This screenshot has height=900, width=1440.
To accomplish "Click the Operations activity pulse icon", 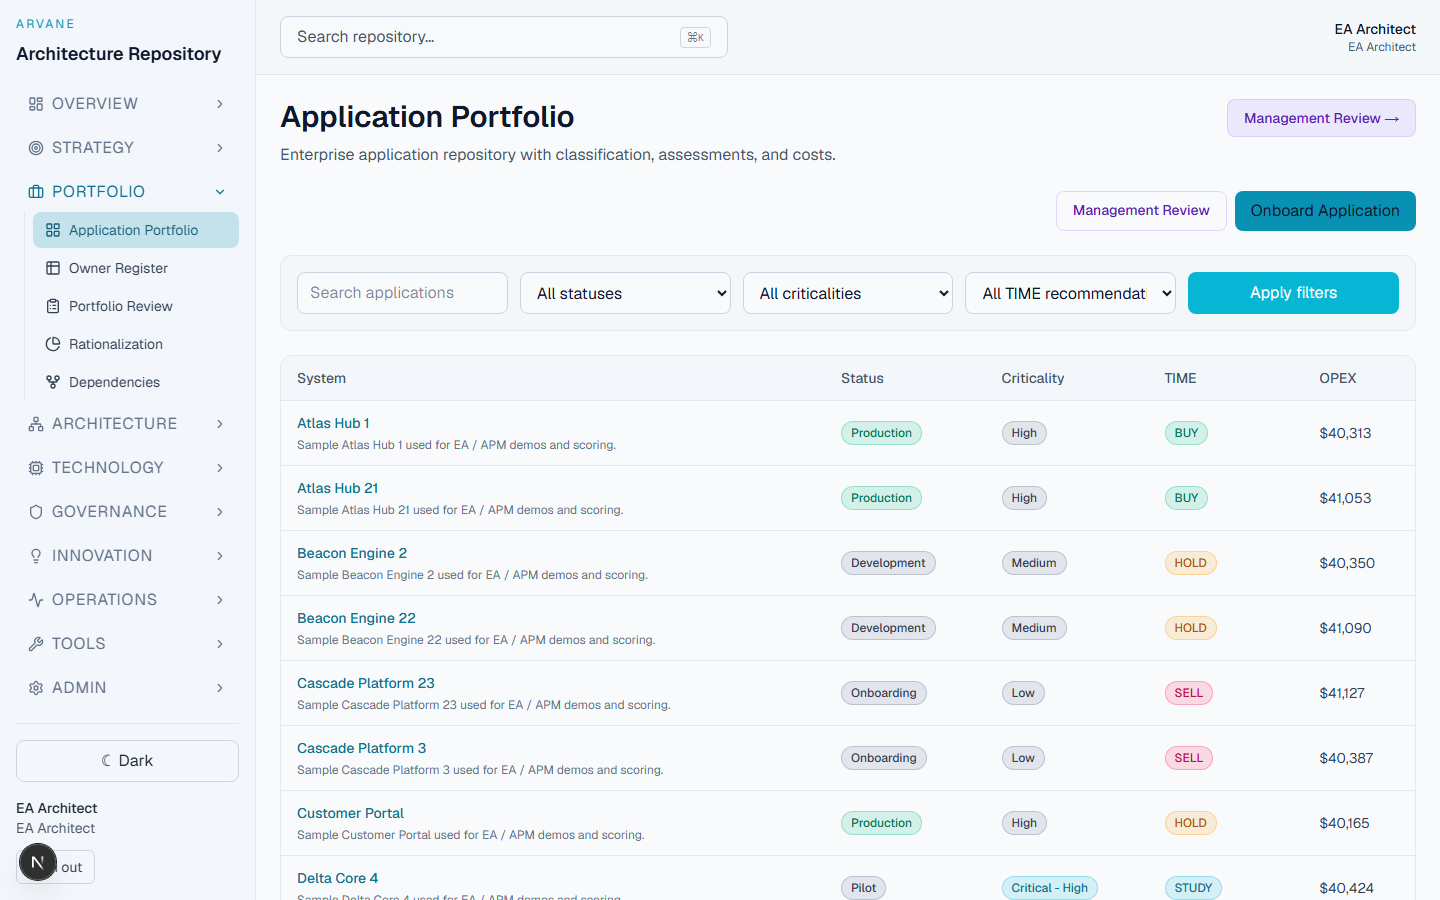I will coord(36,600).
